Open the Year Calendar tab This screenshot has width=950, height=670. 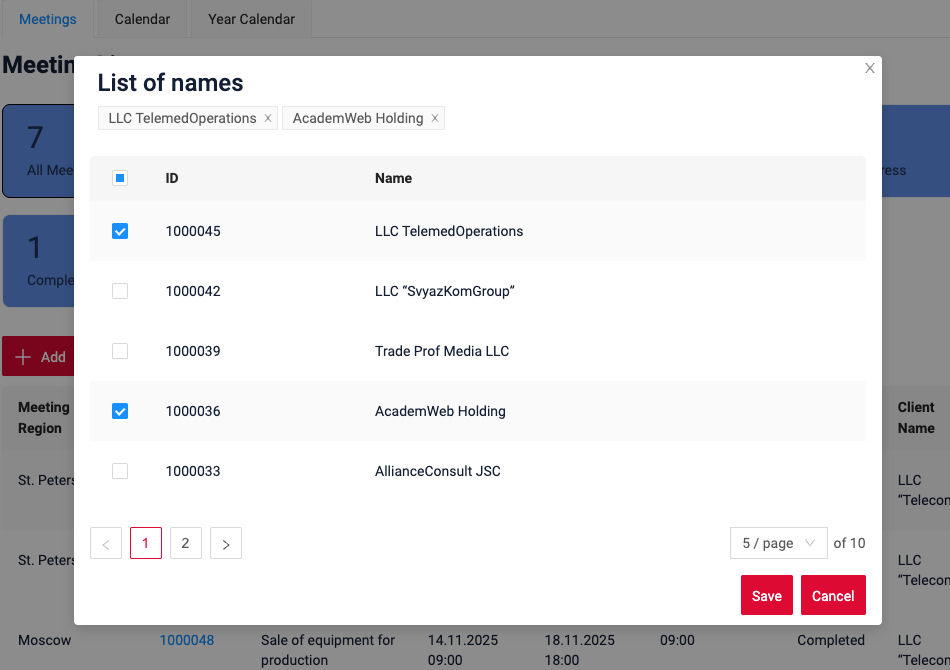[251, 19]
